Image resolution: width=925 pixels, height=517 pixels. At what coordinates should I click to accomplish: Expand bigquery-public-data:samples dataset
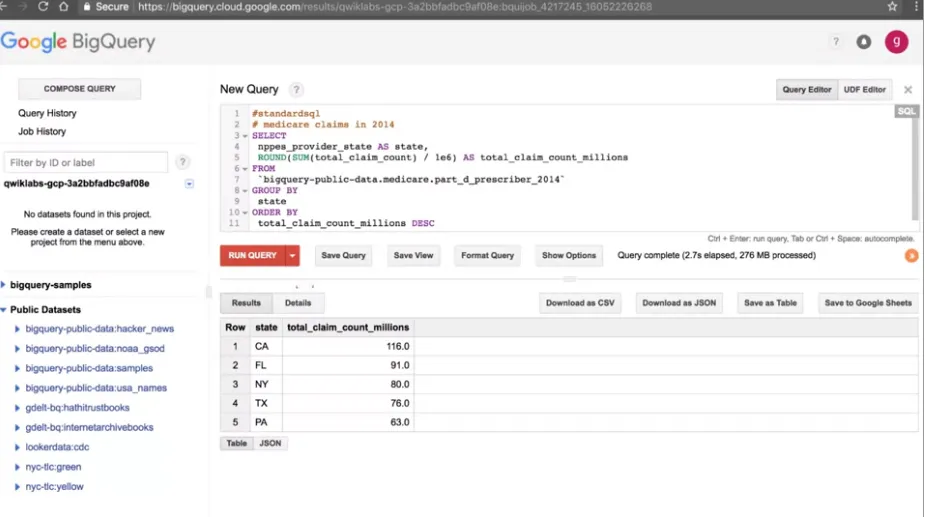[x=17, y=368]
